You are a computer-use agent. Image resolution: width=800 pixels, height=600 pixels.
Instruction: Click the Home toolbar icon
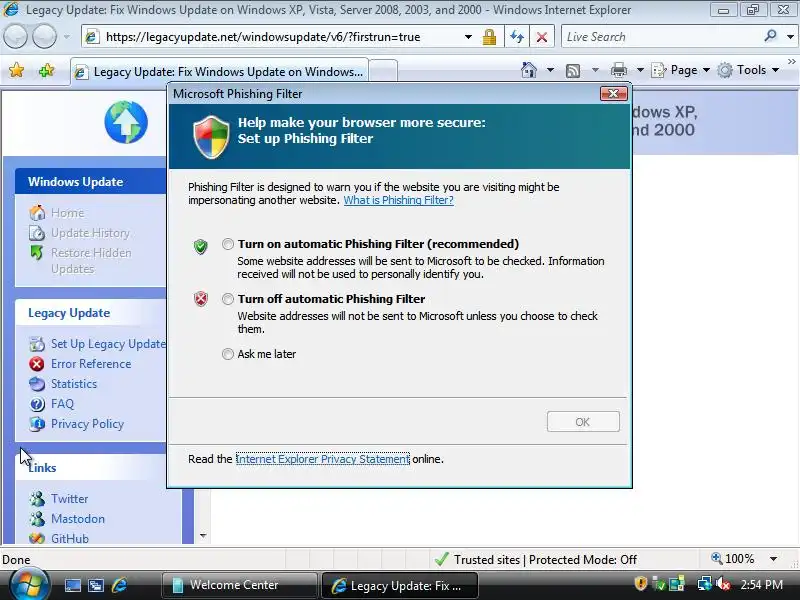(529, 70)
